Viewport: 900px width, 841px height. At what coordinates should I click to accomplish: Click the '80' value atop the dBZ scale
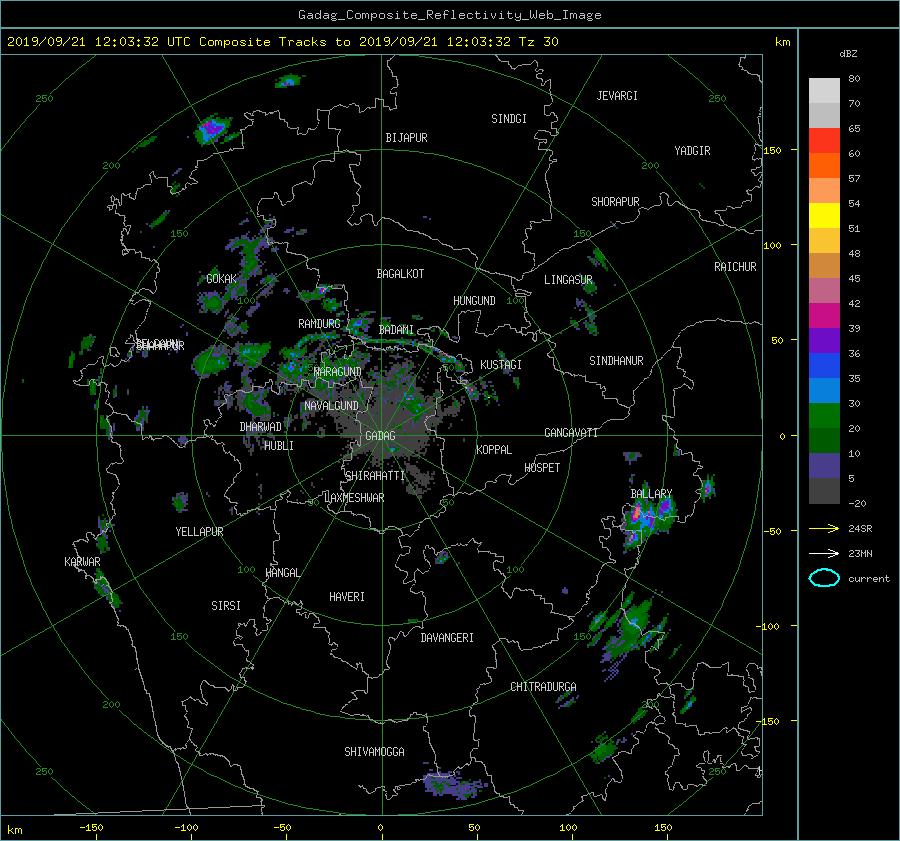tap(854, 79)
